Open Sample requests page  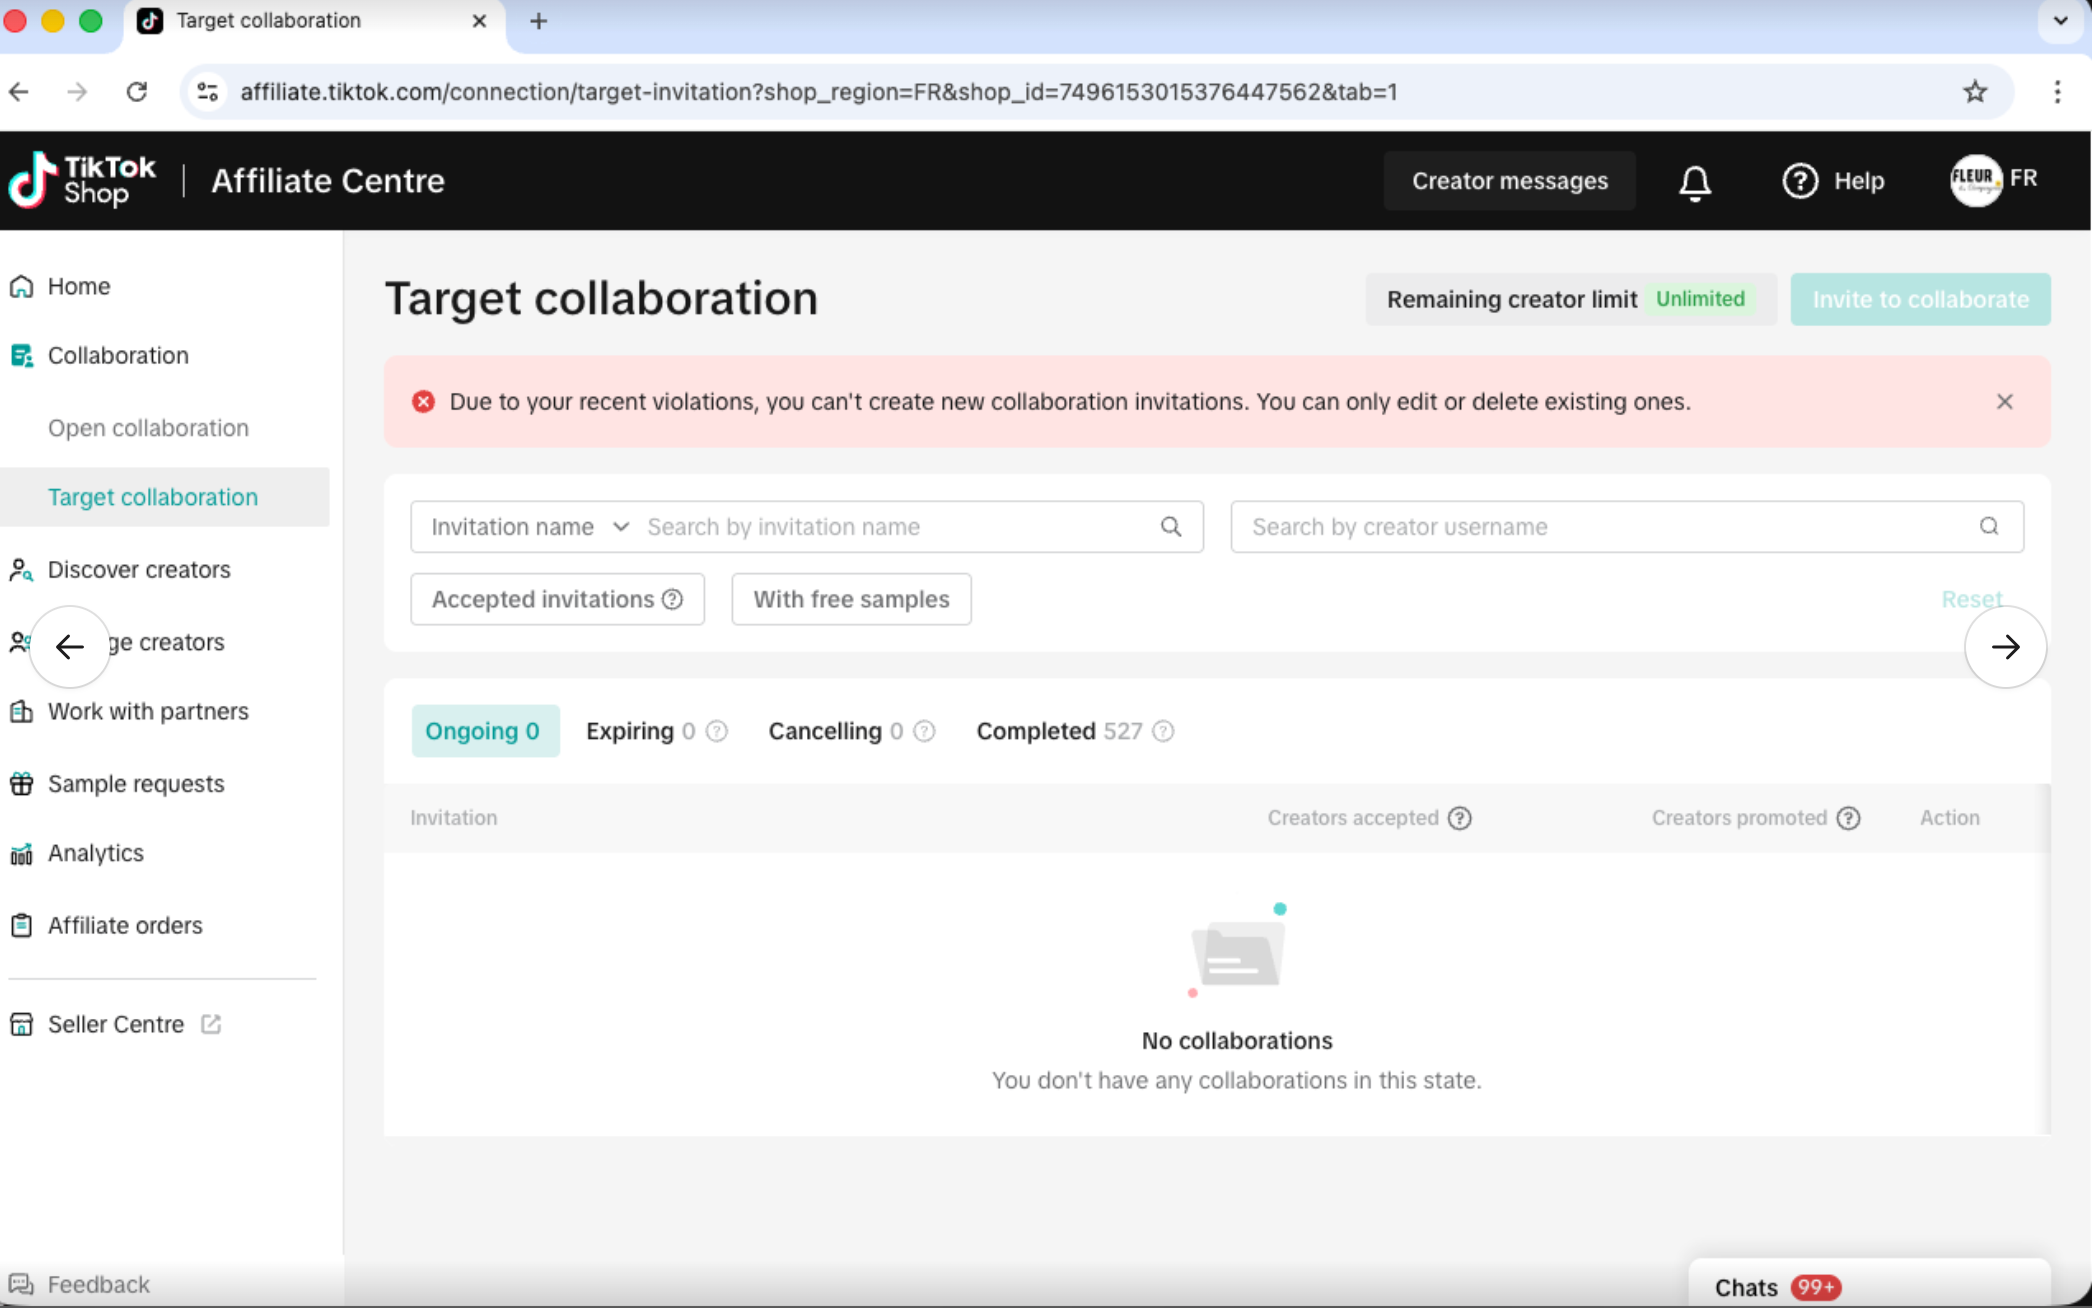coord(136,784)
